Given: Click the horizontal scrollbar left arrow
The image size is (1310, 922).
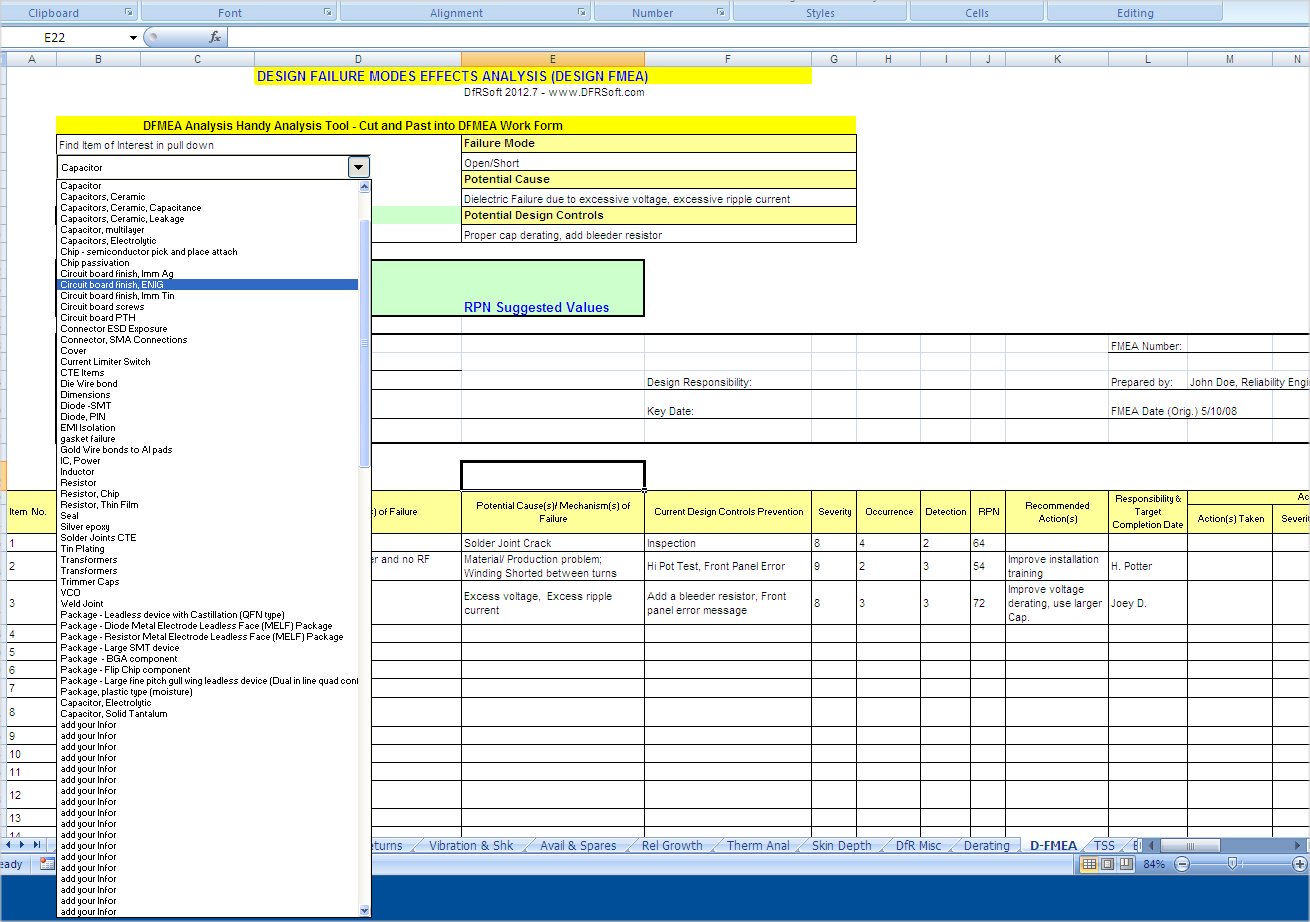Looking at the screenshot, I should (x=1151, y=845).
